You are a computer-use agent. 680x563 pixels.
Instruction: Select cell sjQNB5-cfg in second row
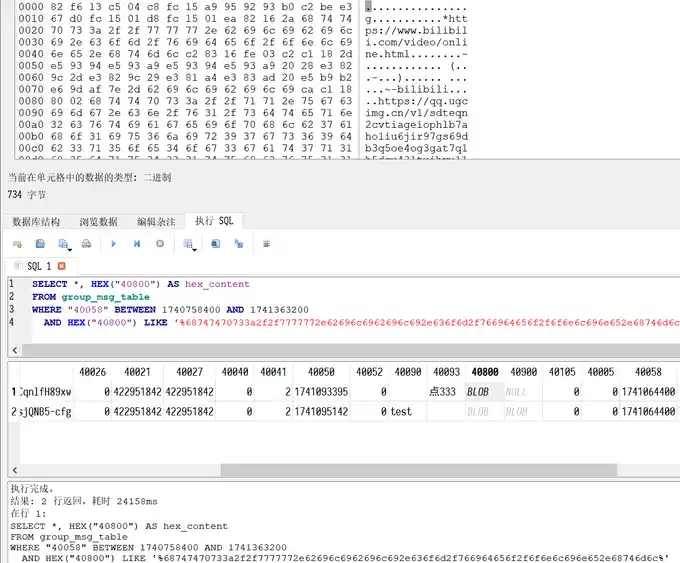tap(46, 411)
